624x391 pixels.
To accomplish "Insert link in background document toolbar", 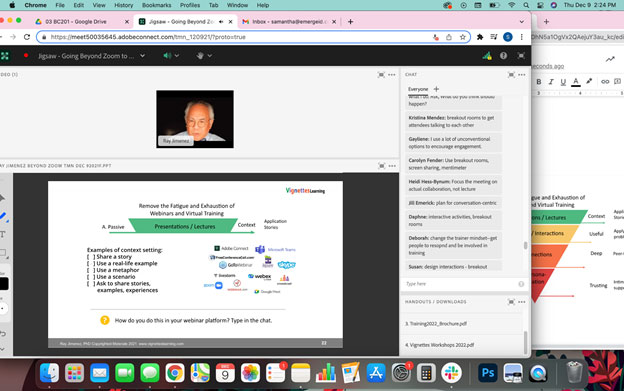I will tap(605, 82).
